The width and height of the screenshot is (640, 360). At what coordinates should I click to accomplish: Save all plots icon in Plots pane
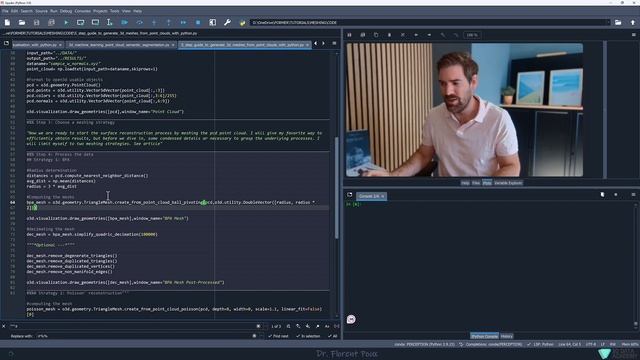click(x=362, y=35)
